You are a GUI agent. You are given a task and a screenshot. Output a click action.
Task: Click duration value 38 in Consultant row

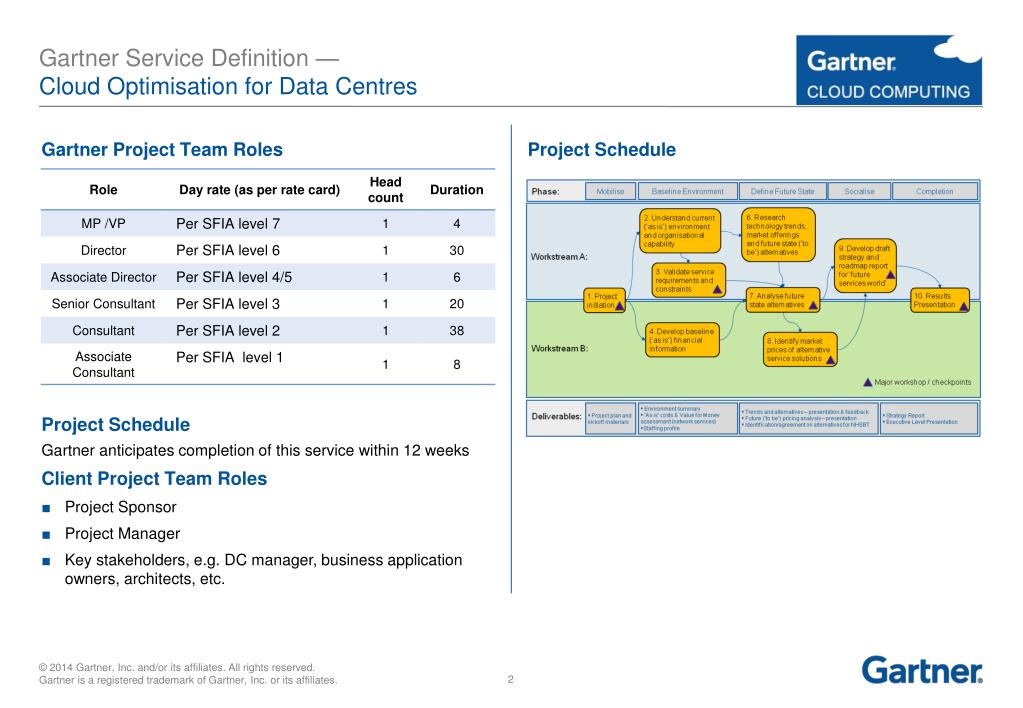[457, 331]
